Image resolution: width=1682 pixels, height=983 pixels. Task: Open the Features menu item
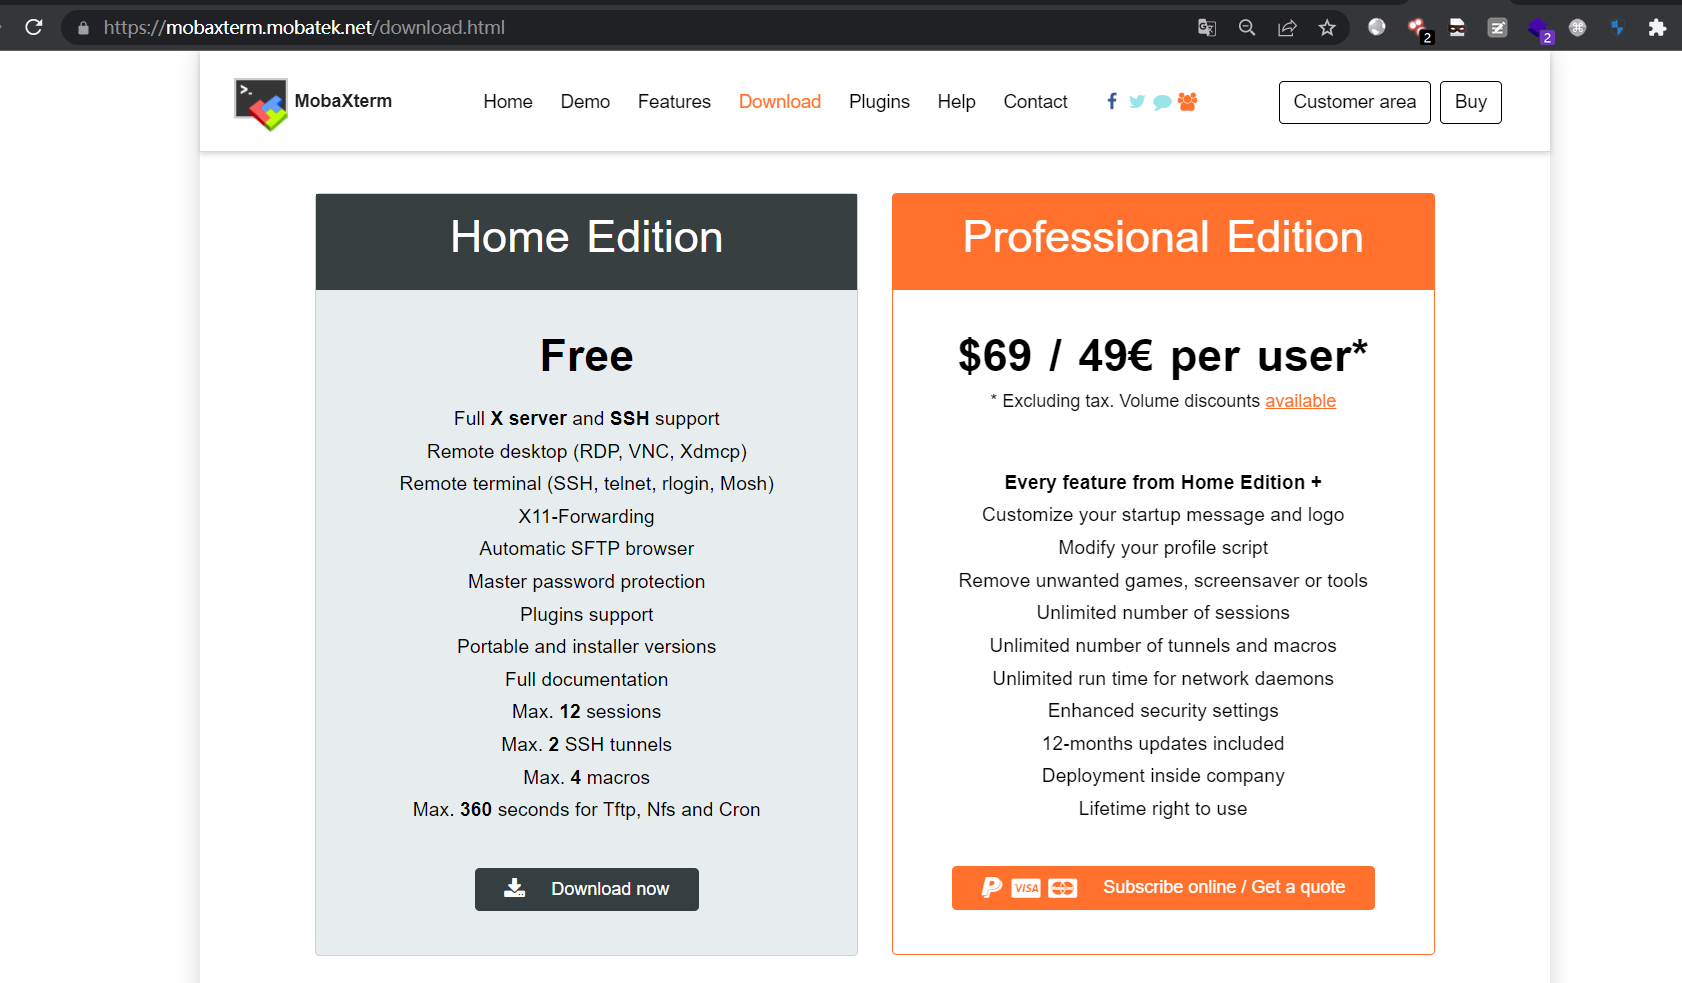pos(674,102)
